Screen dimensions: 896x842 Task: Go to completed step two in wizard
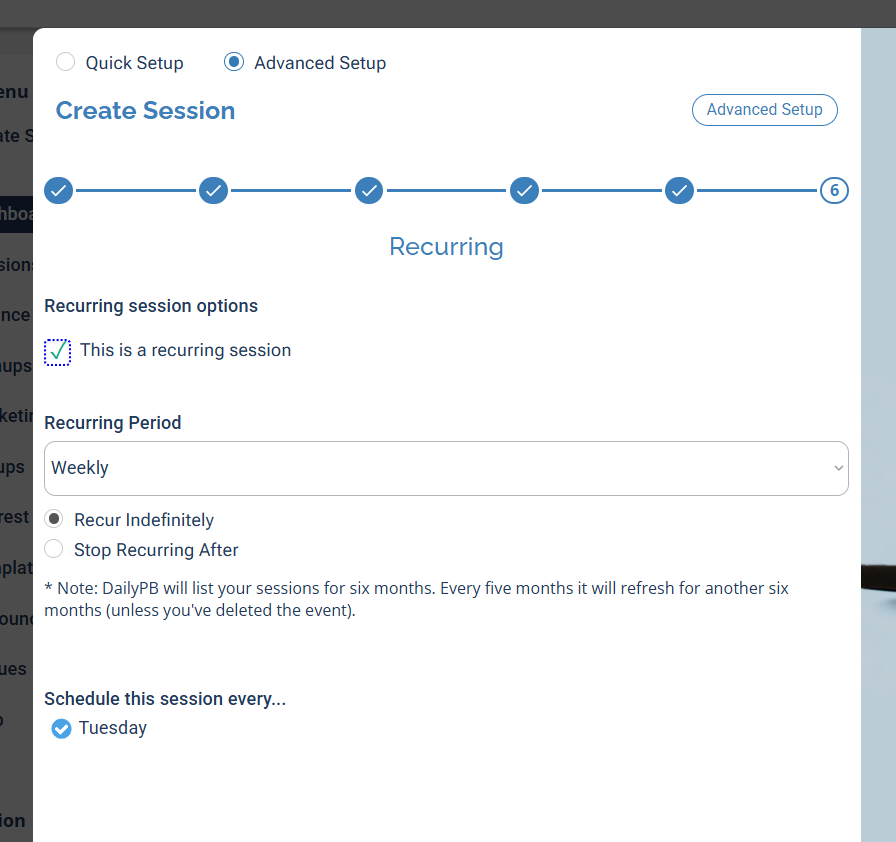[214, 191]
